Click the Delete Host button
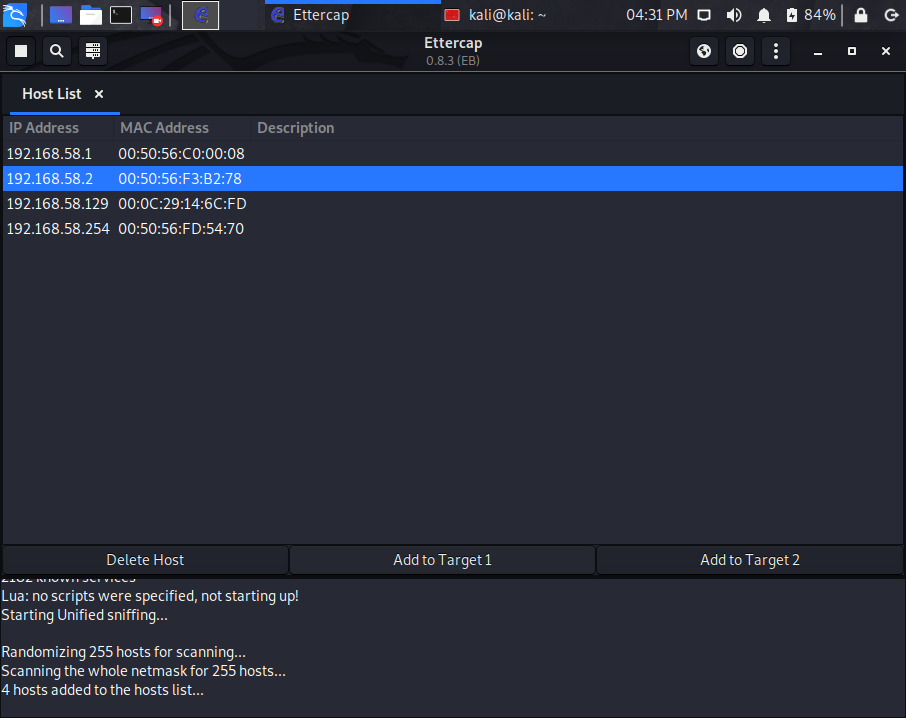 point(145,560)
